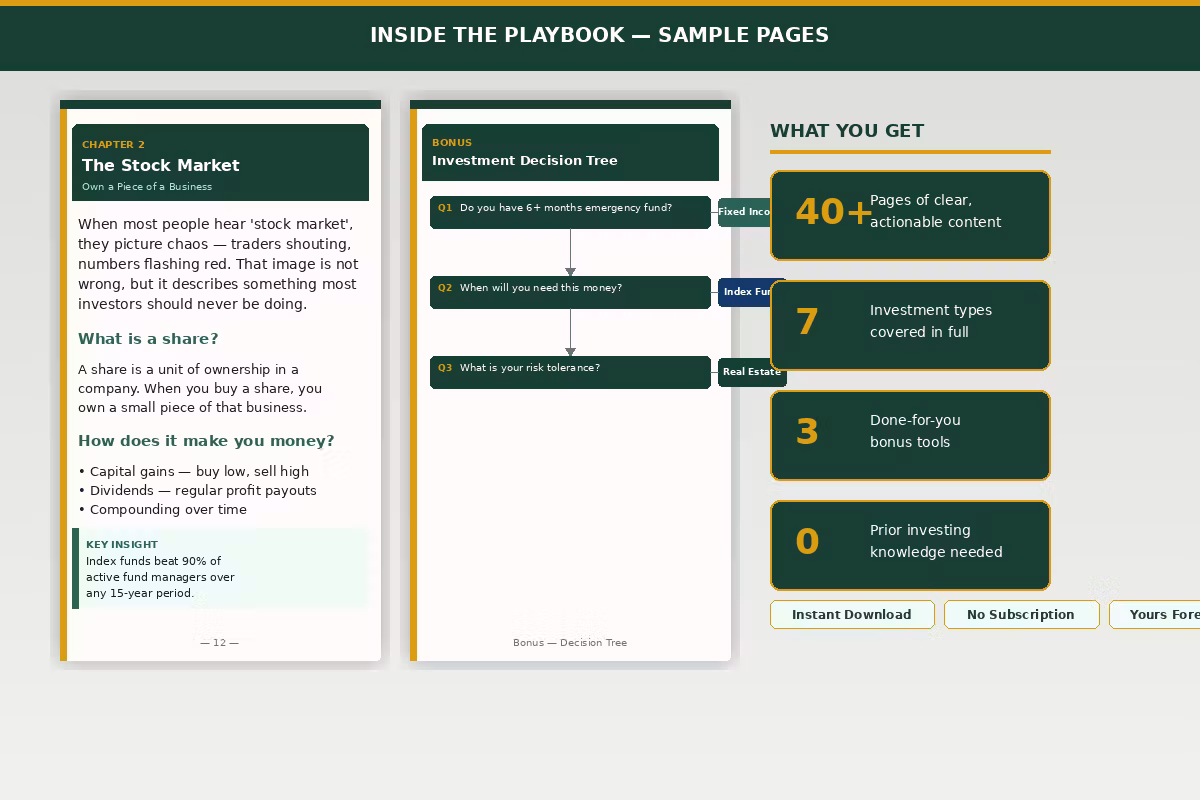
Task: Click 'INSIDE THE PLAYBOOK — SAMPLE PAGES' header
Action: point(599,35)
